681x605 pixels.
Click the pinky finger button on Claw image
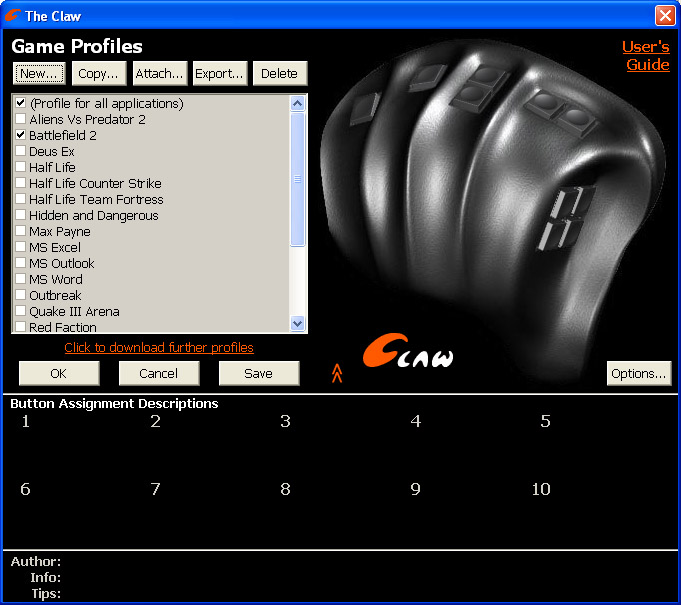tap(364, 109)
